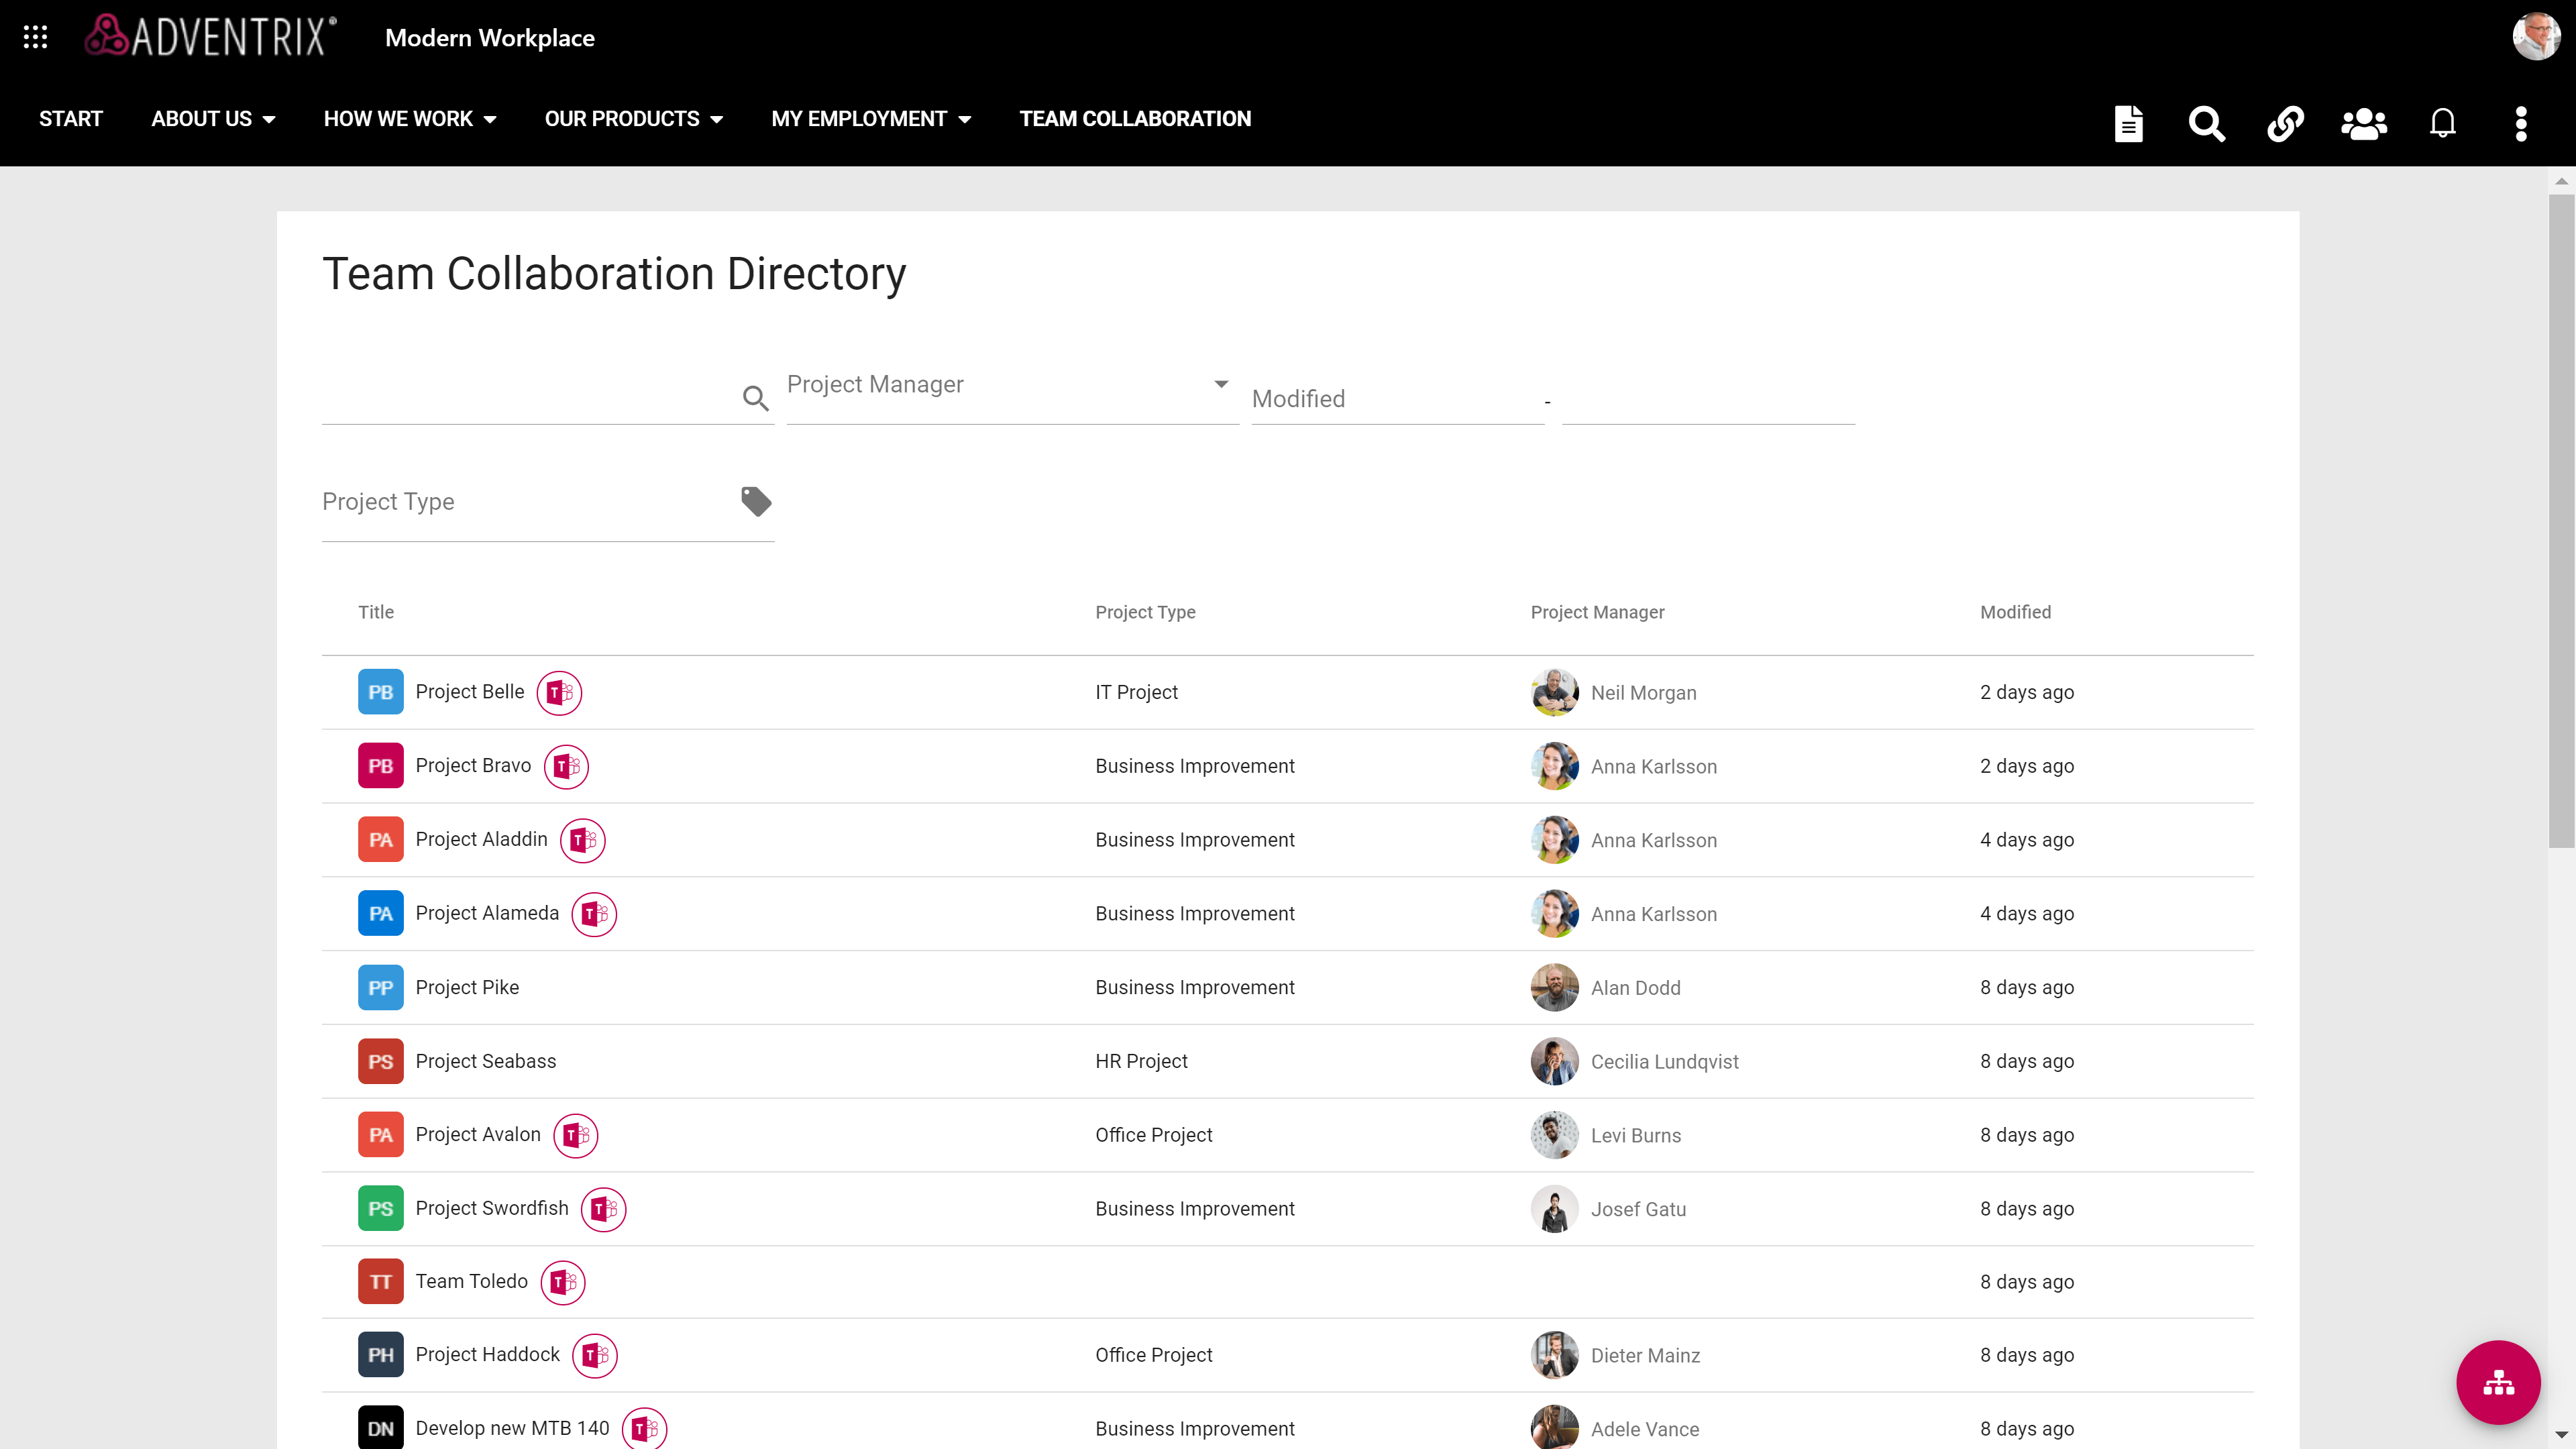
Task: Open the Teams icon for Project Aladdin
Action: point(583,840)
